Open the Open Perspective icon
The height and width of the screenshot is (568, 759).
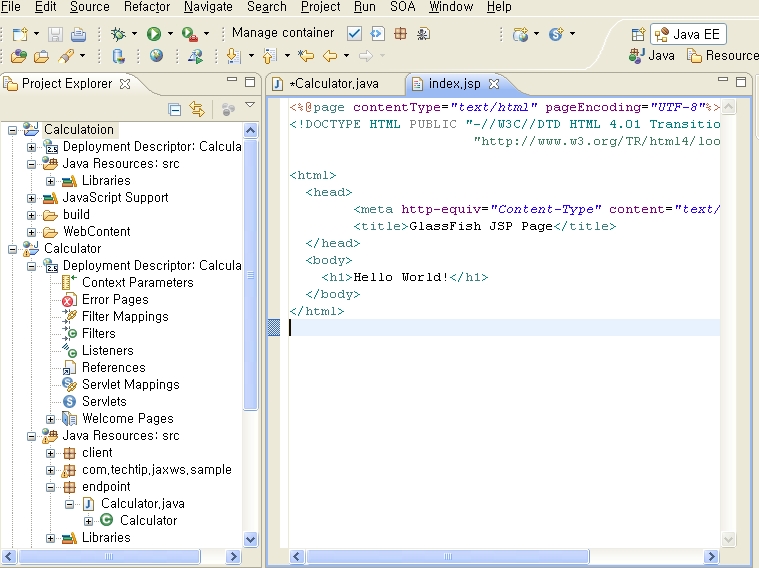637,34
